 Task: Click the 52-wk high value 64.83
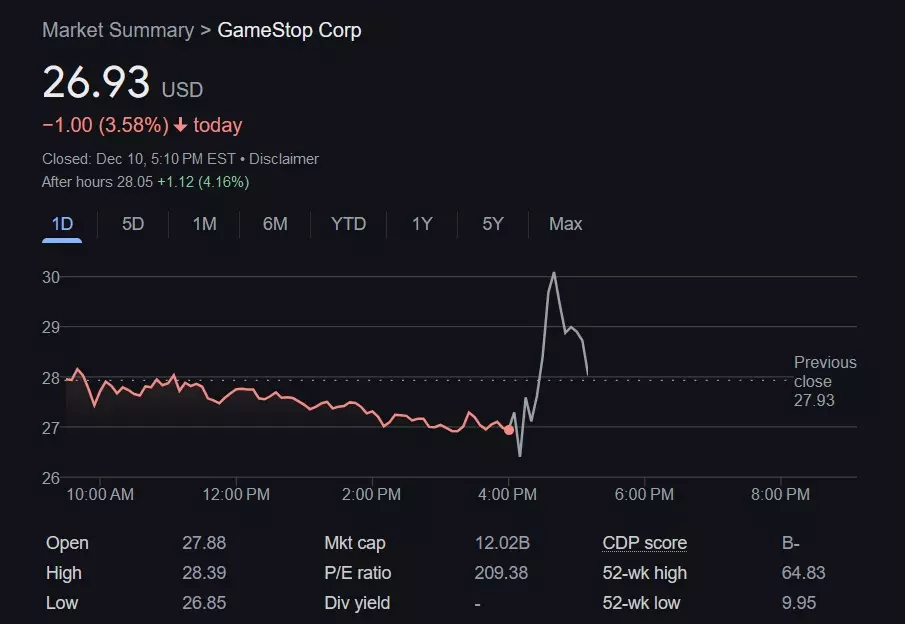click(x=803, y=573)
